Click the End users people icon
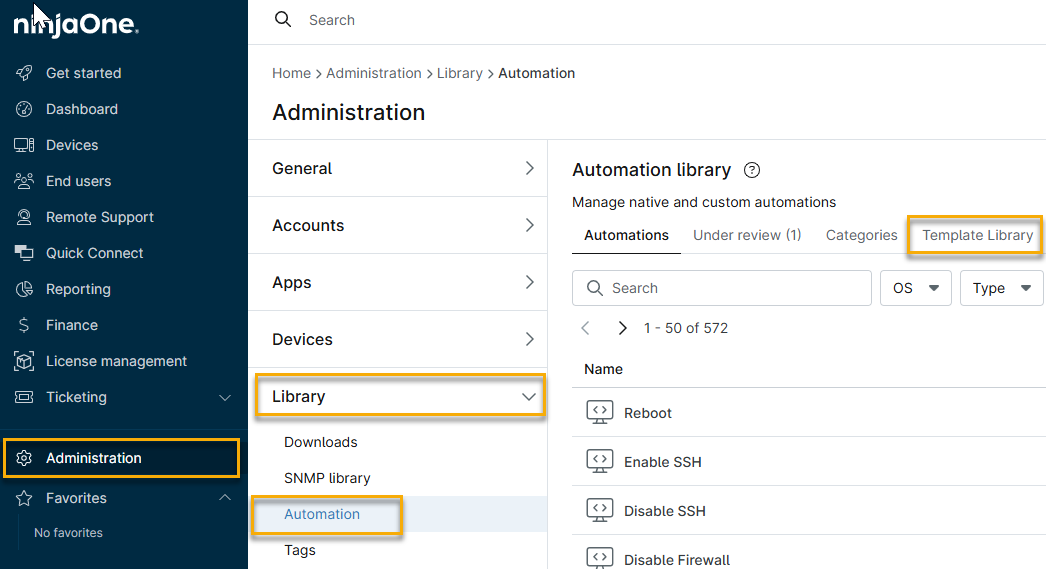This screenshot has height=569, width=1046. (25, 181)
